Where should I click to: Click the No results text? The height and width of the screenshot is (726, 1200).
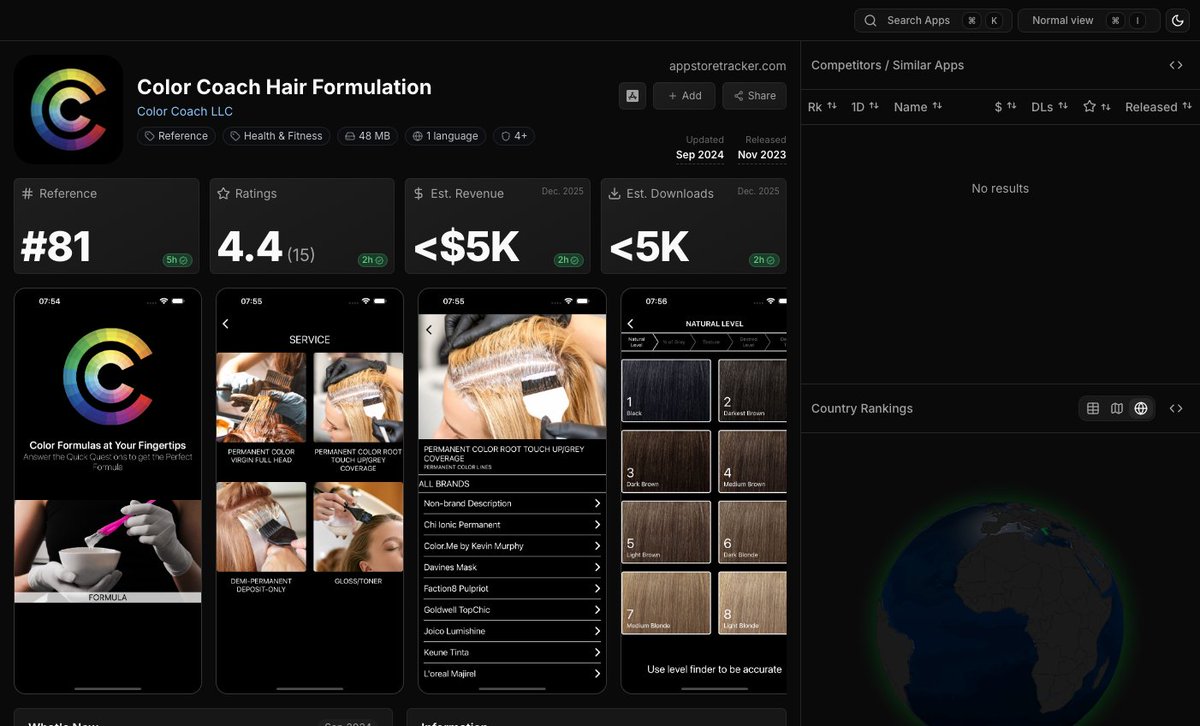[1000, 188]
